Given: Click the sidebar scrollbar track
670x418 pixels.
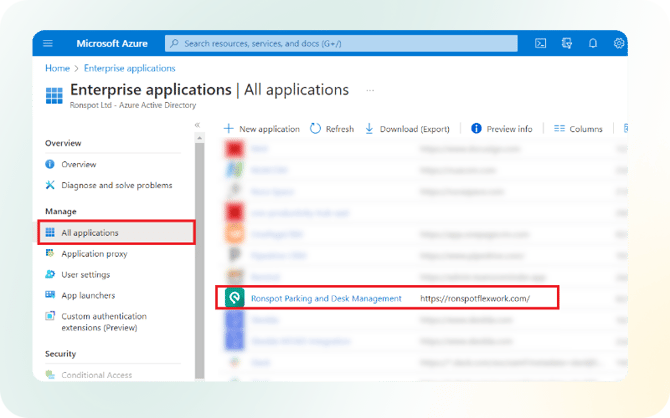Looking at the screenshot, I should click(x=199, y=261).
